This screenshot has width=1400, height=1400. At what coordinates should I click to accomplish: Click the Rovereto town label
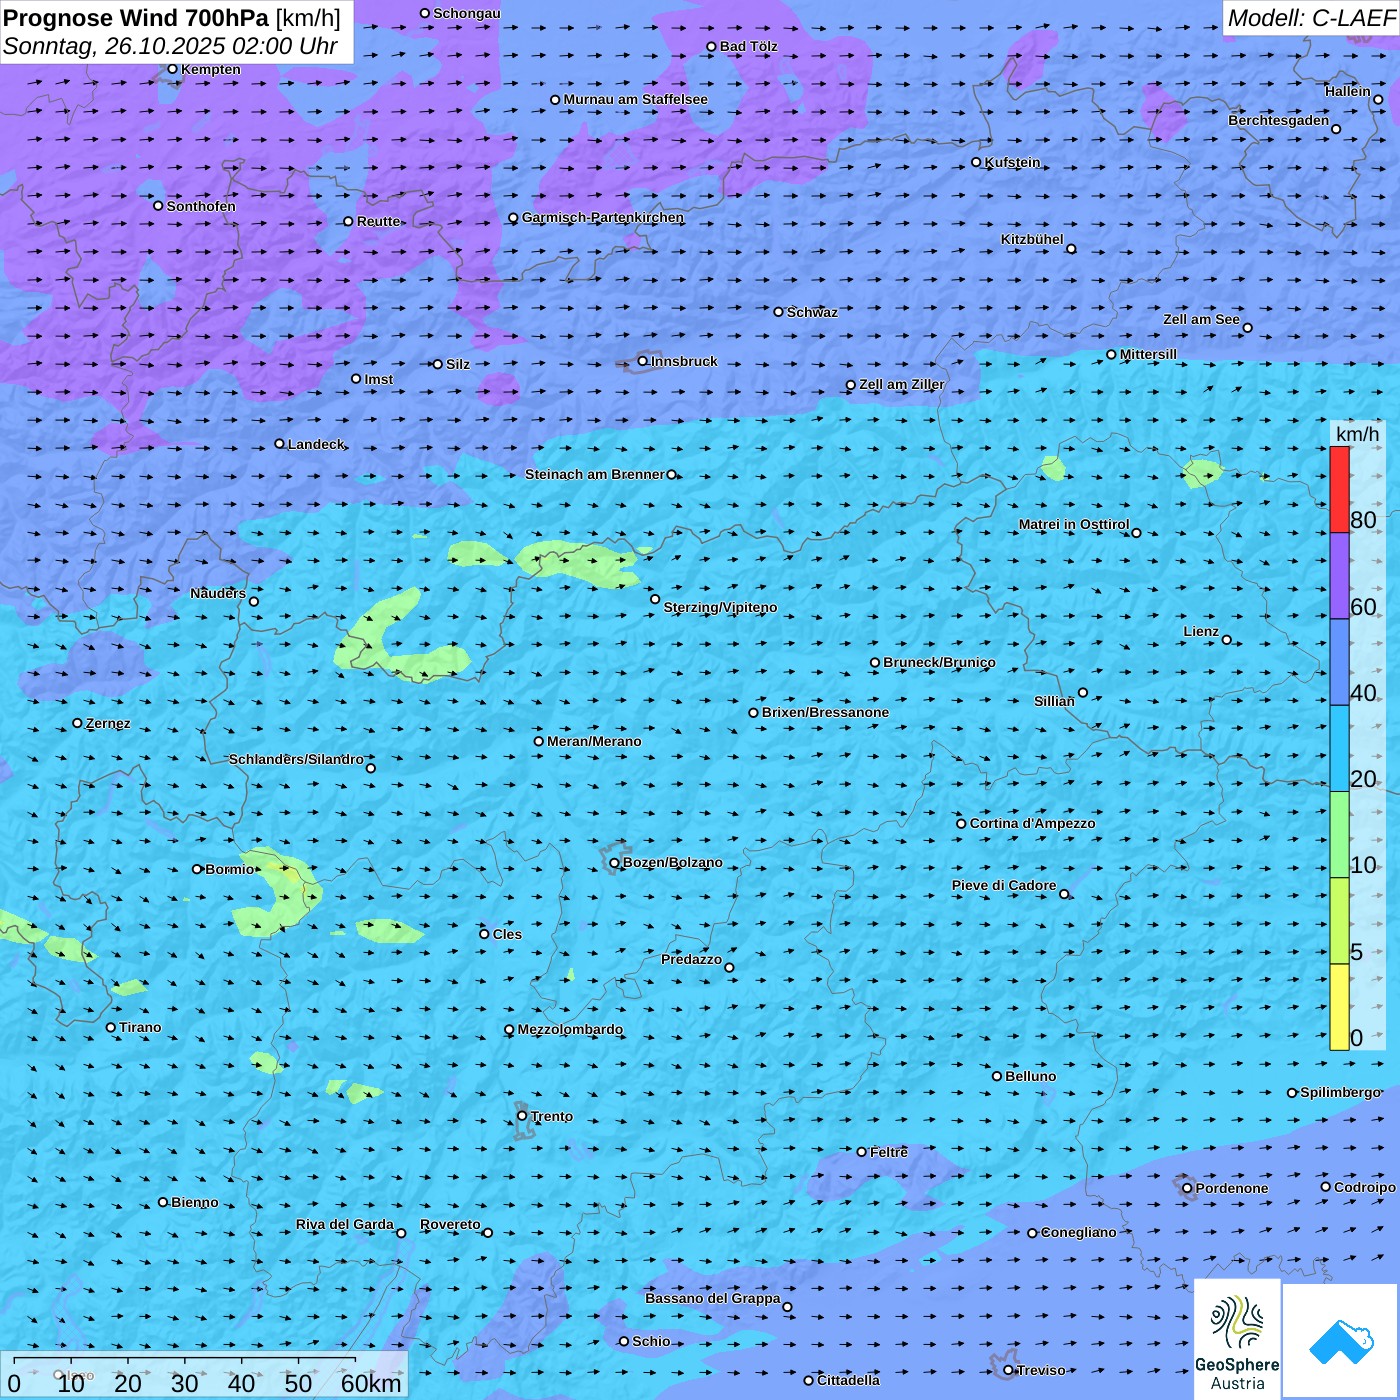[x=450, y=1224]
